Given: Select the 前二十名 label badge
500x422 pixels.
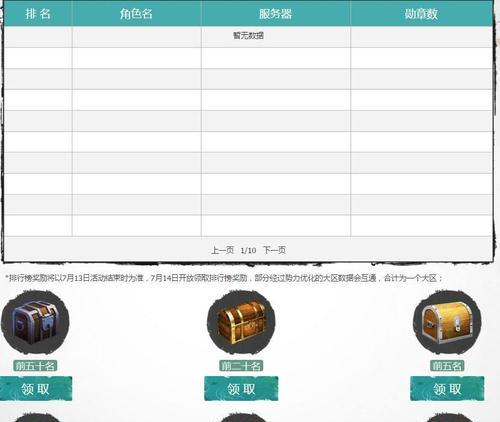Looking at the screenshot, I should [241, 366].
